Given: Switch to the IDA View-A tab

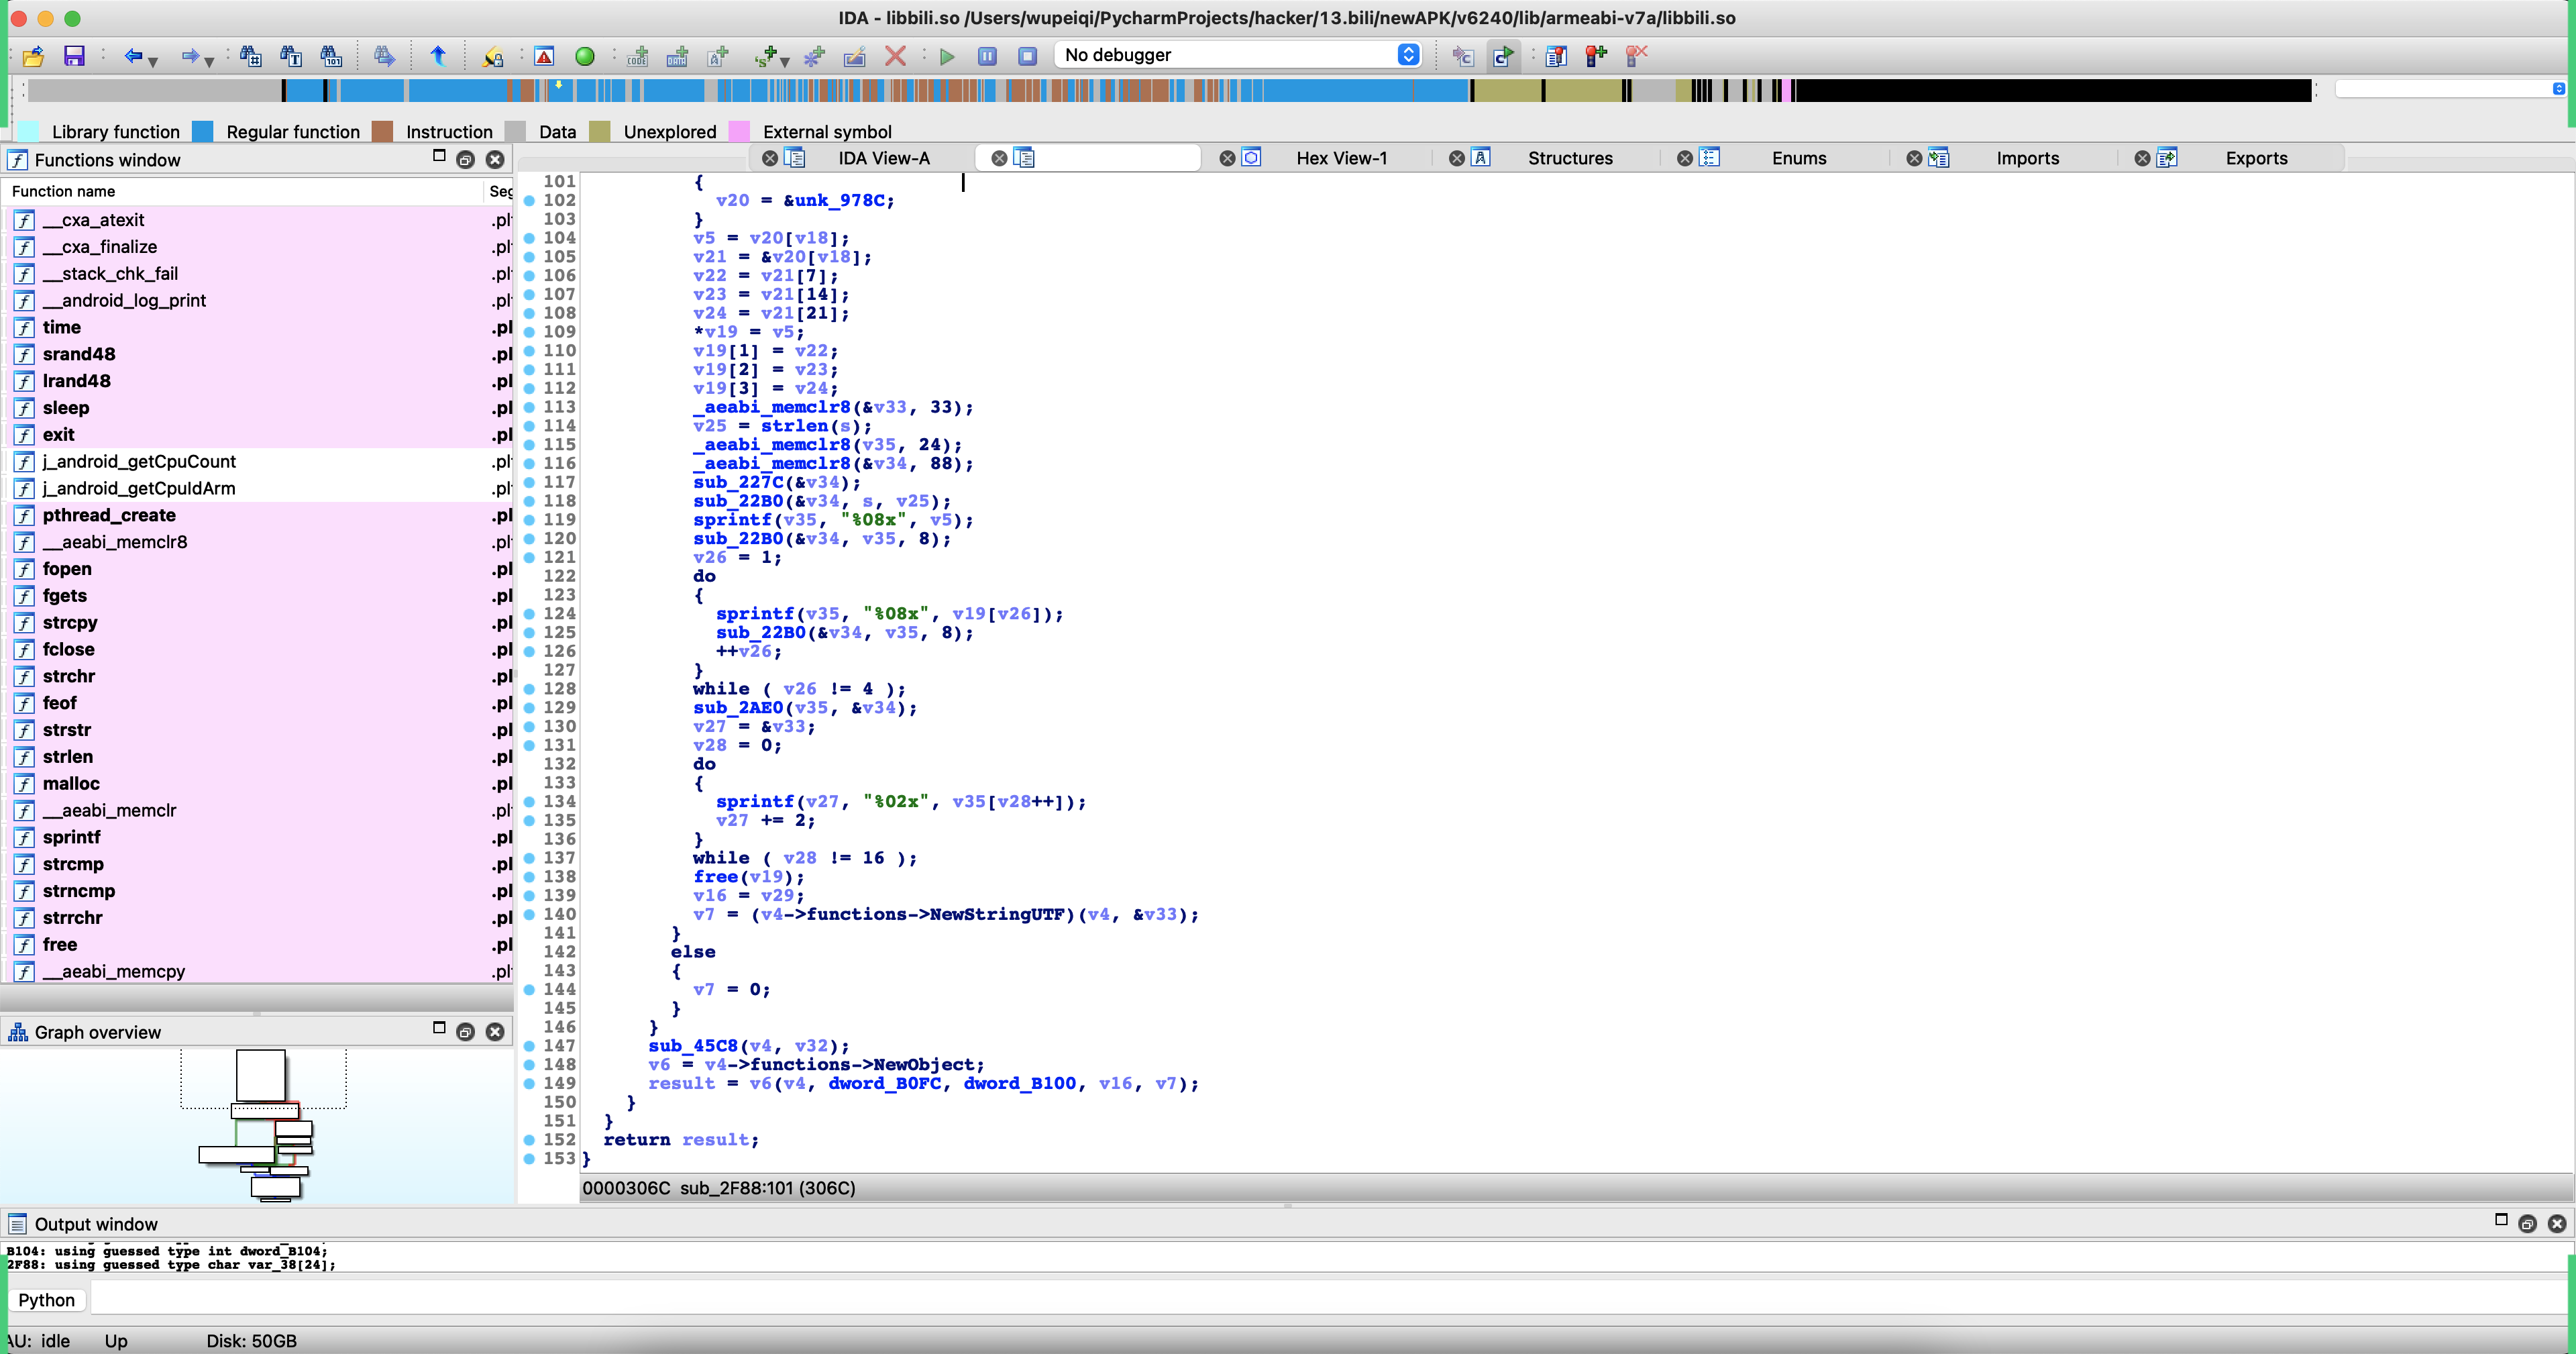Looking at the screenshot, I should (884, 158).
